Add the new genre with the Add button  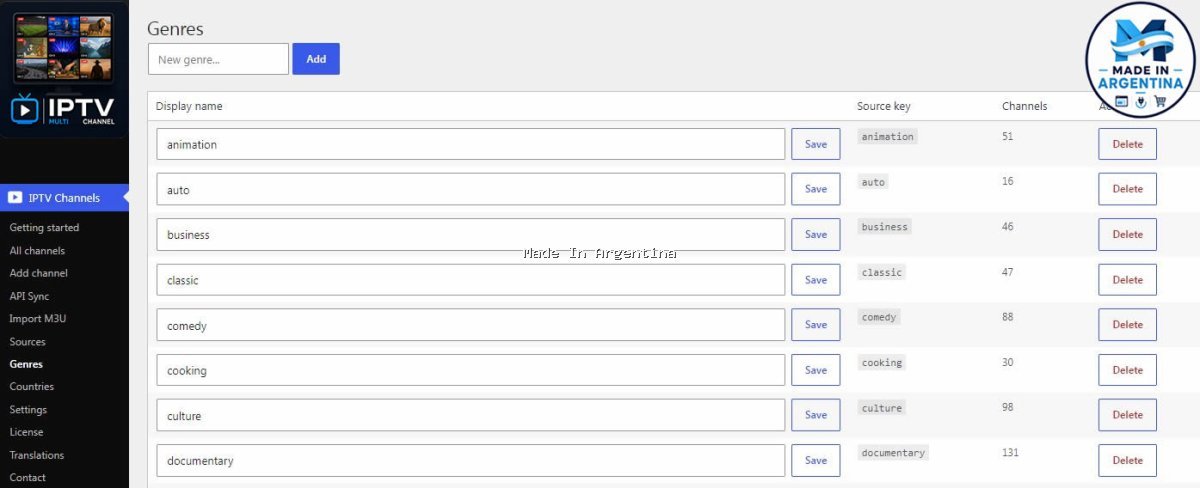[316, 59]
